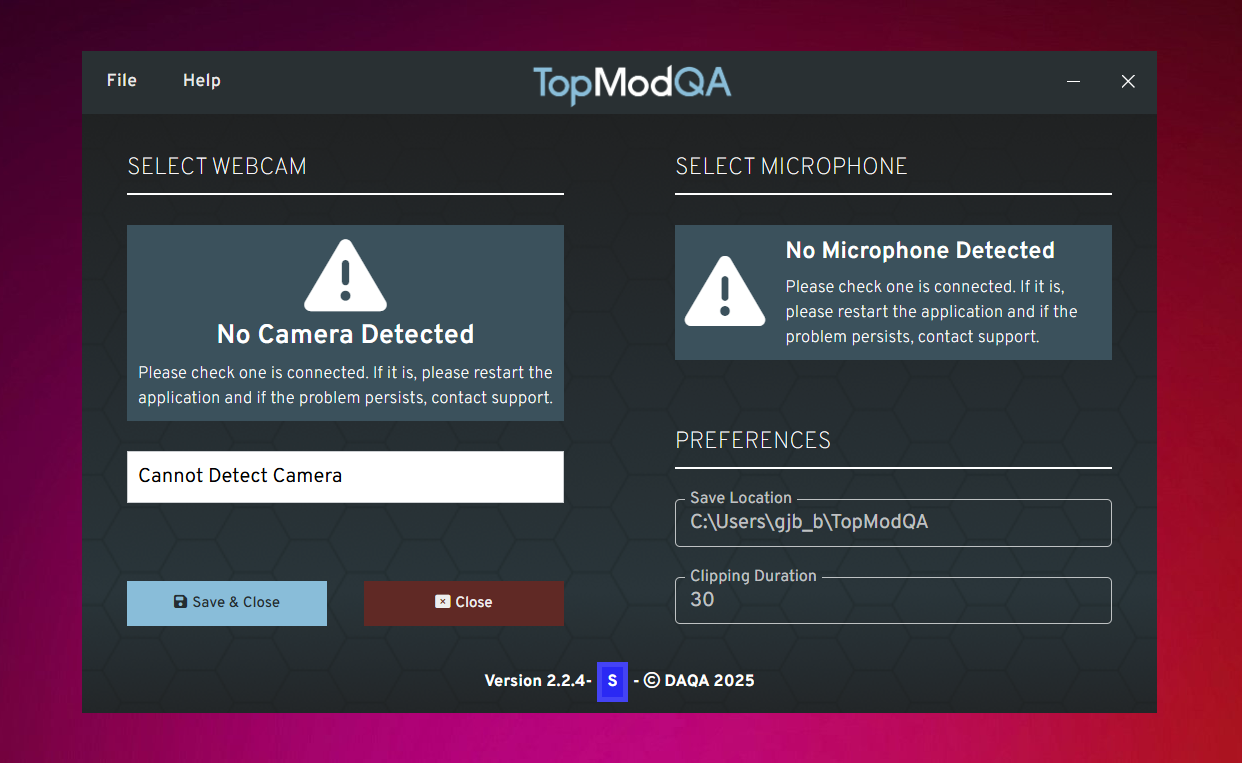Click the No Microphone Detected heading
Image resolution: width=1242 pixels, height=763 pixels.
(x=920, y=250)
